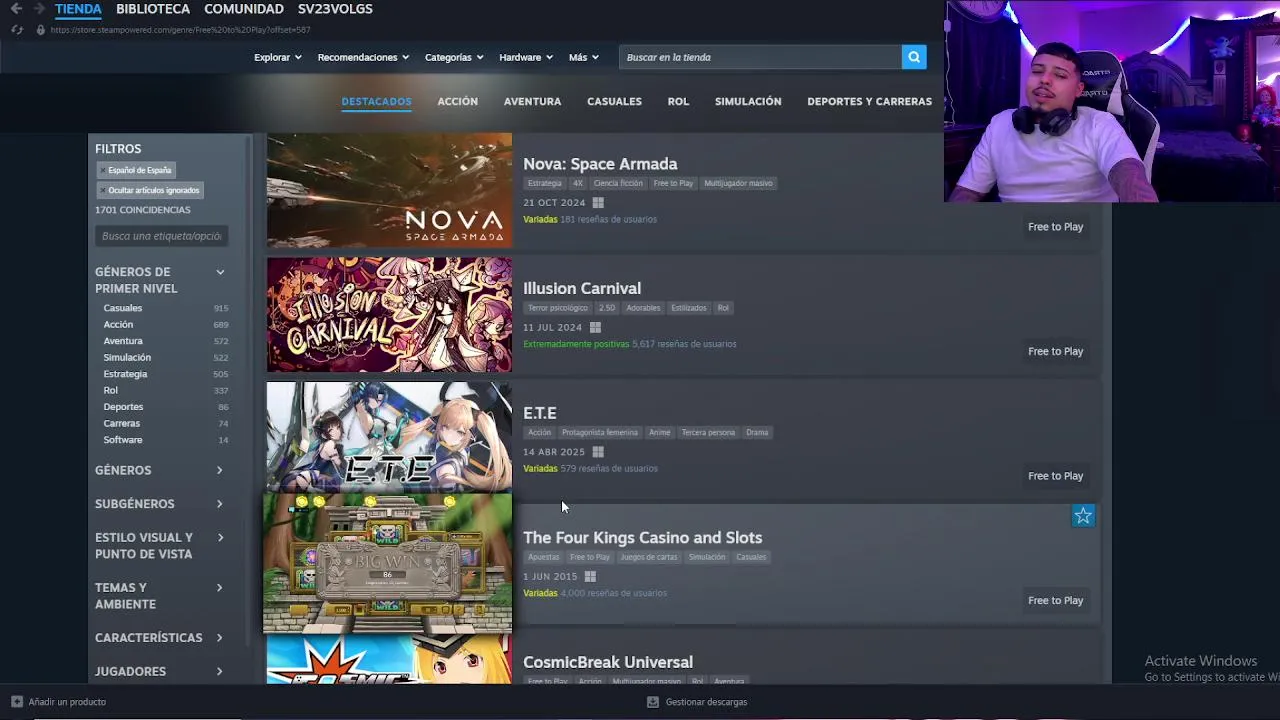Click the Apuestas tag on The Four Kings
This screenshot has height=720, width=1280.
543,557
